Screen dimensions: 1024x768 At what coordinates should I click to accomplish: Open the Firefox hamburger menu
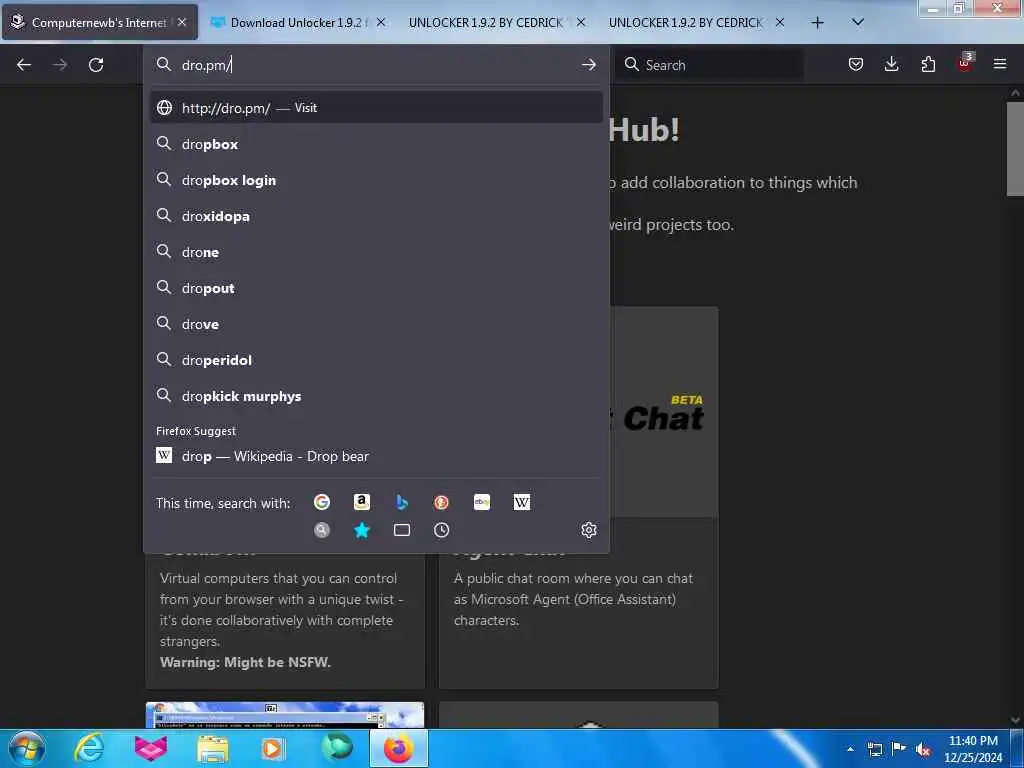pyautogui.click(x=1000, y=65)
